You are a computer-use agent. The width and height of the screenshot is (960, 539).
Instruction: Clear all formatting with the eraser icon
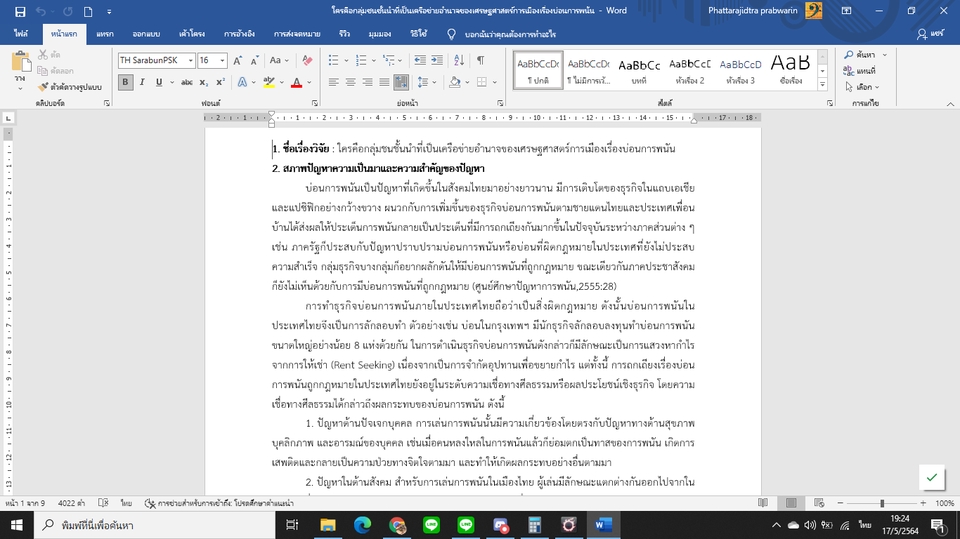pos(307,60)
